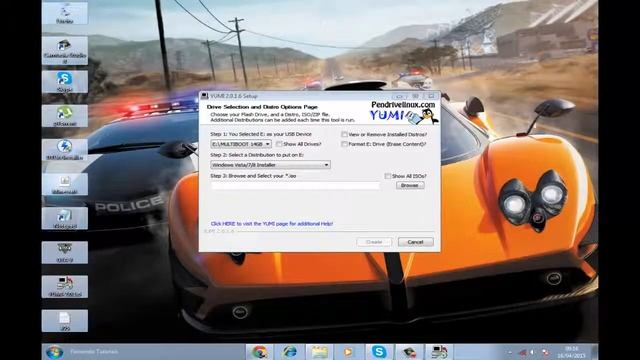Click the volume speaker tray icon
The image size is (640, 360).
(533, 352)
